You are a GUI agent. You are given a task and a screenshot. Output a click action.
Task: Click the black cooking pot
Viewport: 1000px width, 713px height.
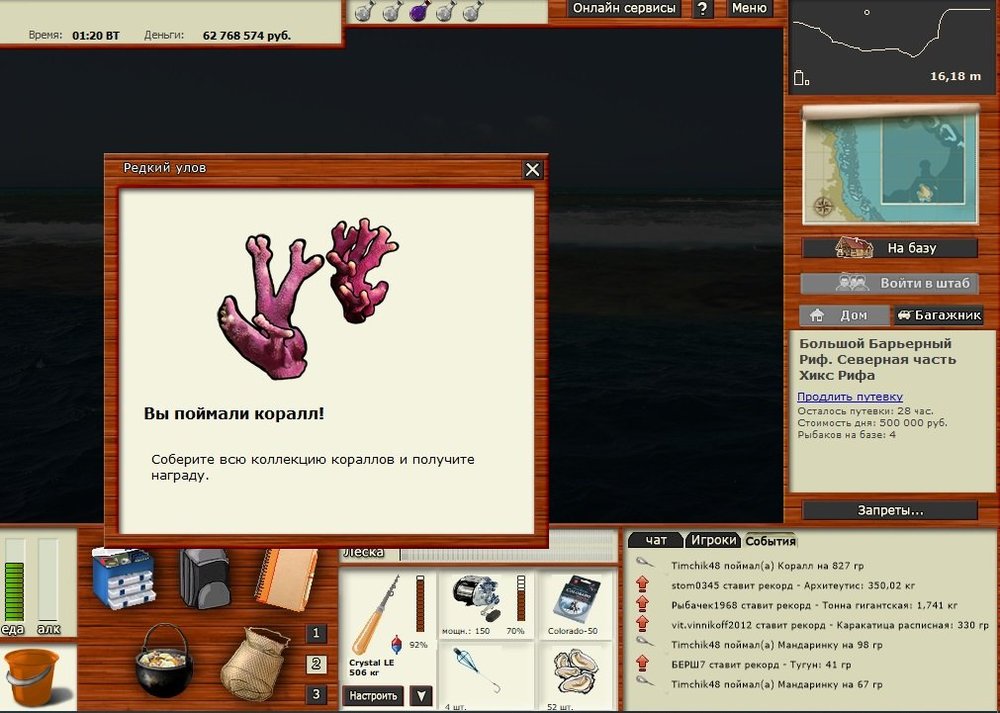click(x=163, y=660)
